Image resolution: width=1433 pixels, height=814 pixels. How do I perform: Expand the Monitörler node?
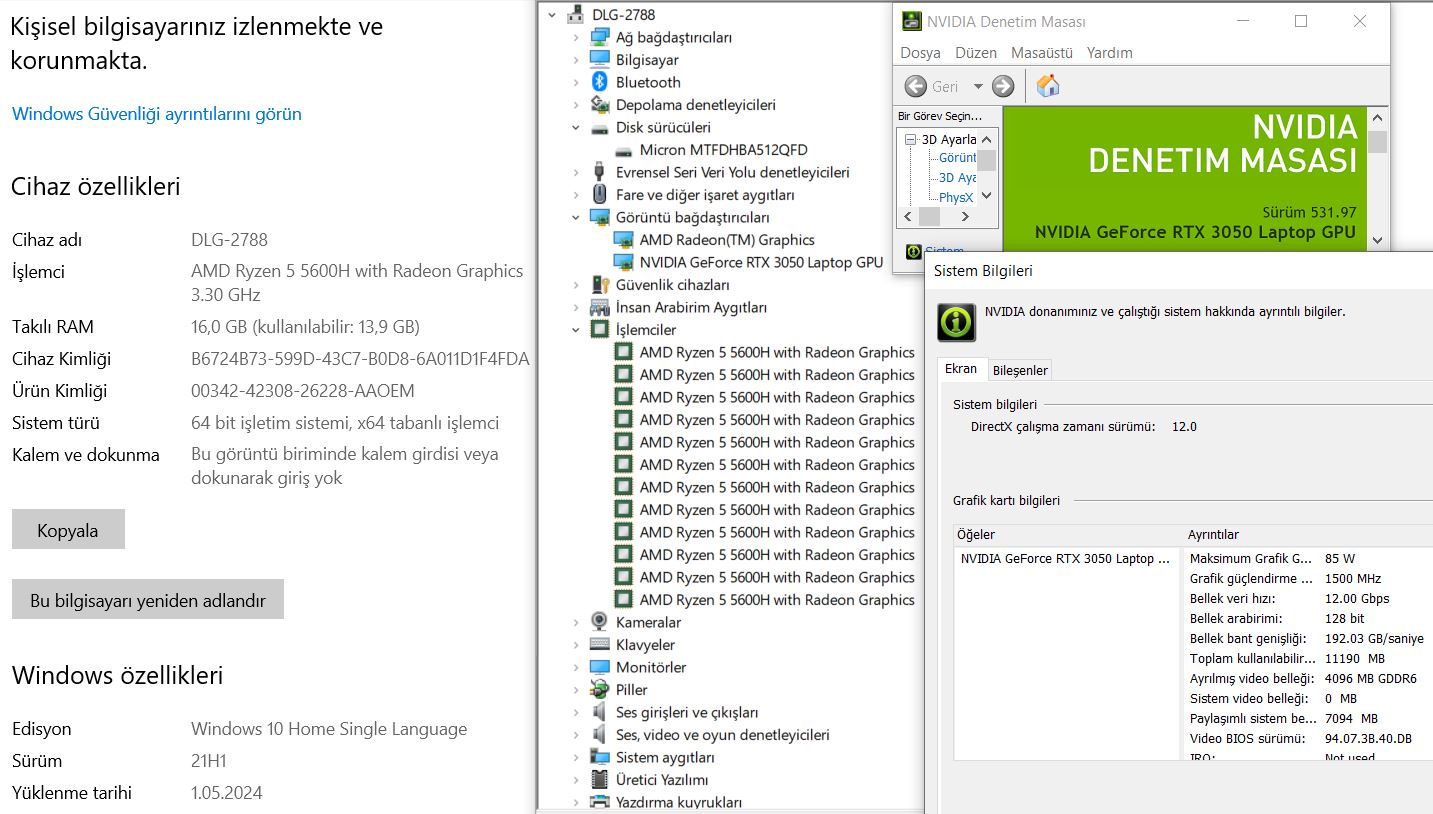coord(576,667)
